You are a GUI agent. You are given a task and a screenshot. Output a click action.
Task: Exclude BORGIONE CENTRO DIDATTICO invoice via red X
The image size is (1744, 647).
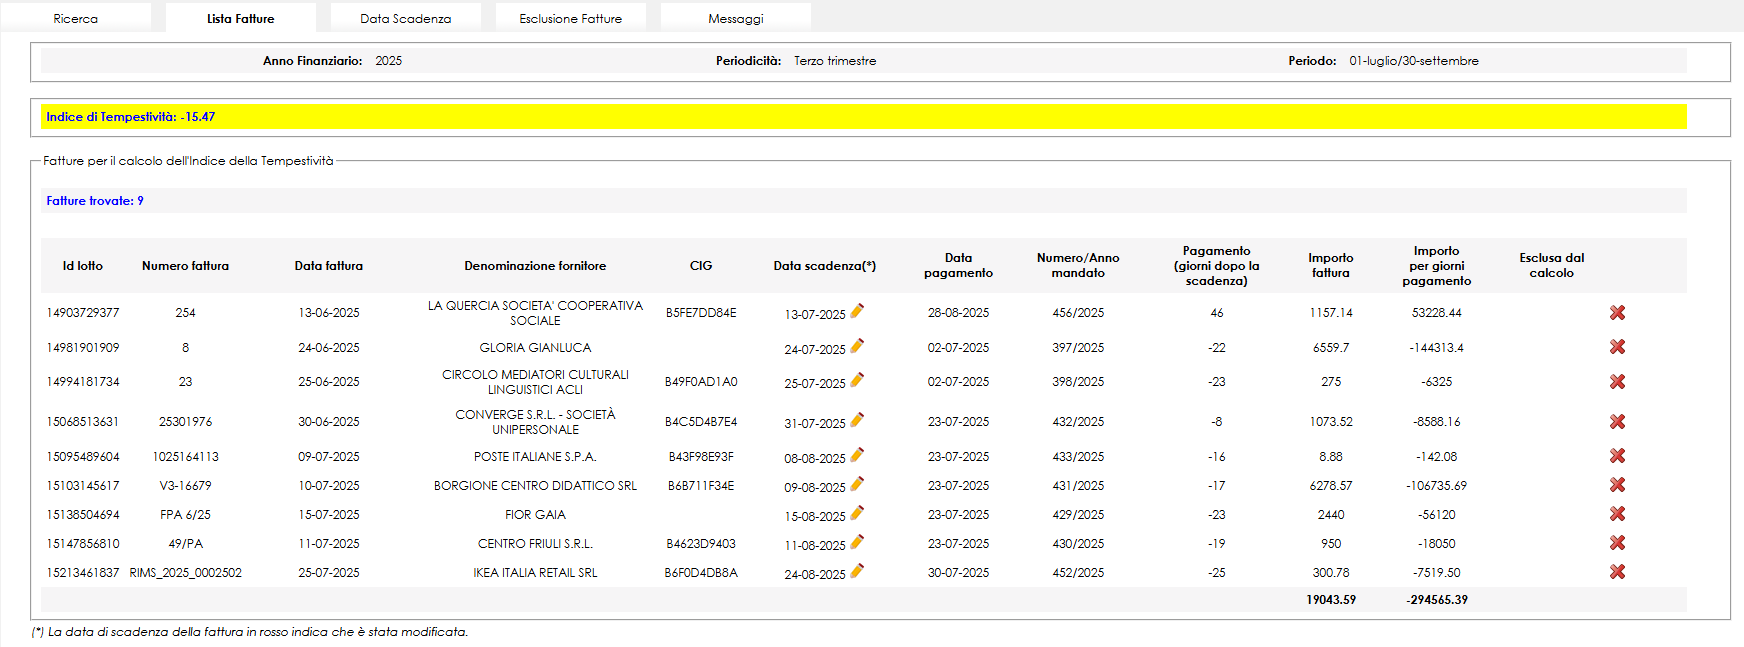click(1617, 485)
